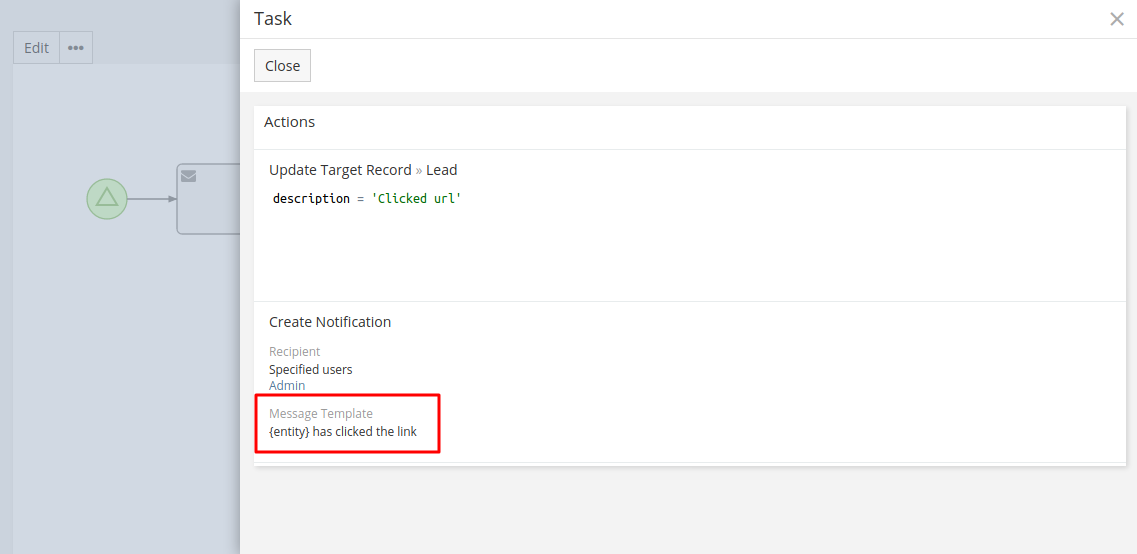Open the three-dots more options menu

point(75,48)
